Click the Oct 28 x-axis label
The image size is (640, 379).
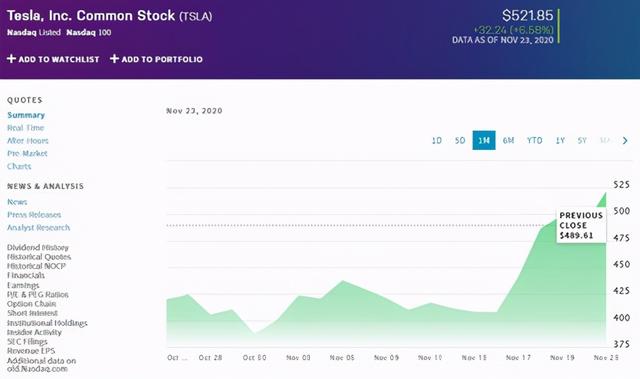tap(211, 357)
